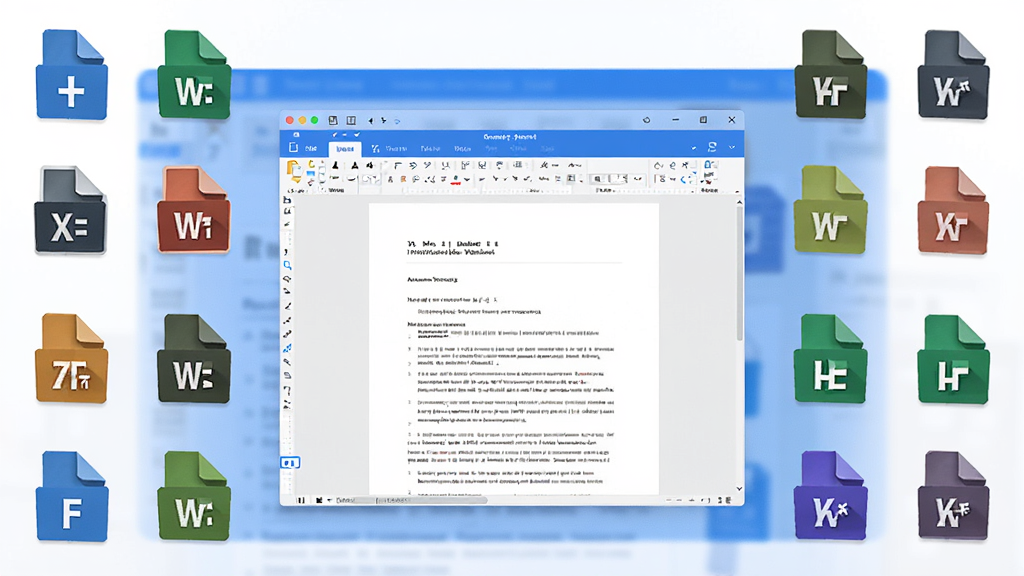Toggle the layout view icon in the title bar
Screen dimensions: 1024x576
tap(351, 120)
